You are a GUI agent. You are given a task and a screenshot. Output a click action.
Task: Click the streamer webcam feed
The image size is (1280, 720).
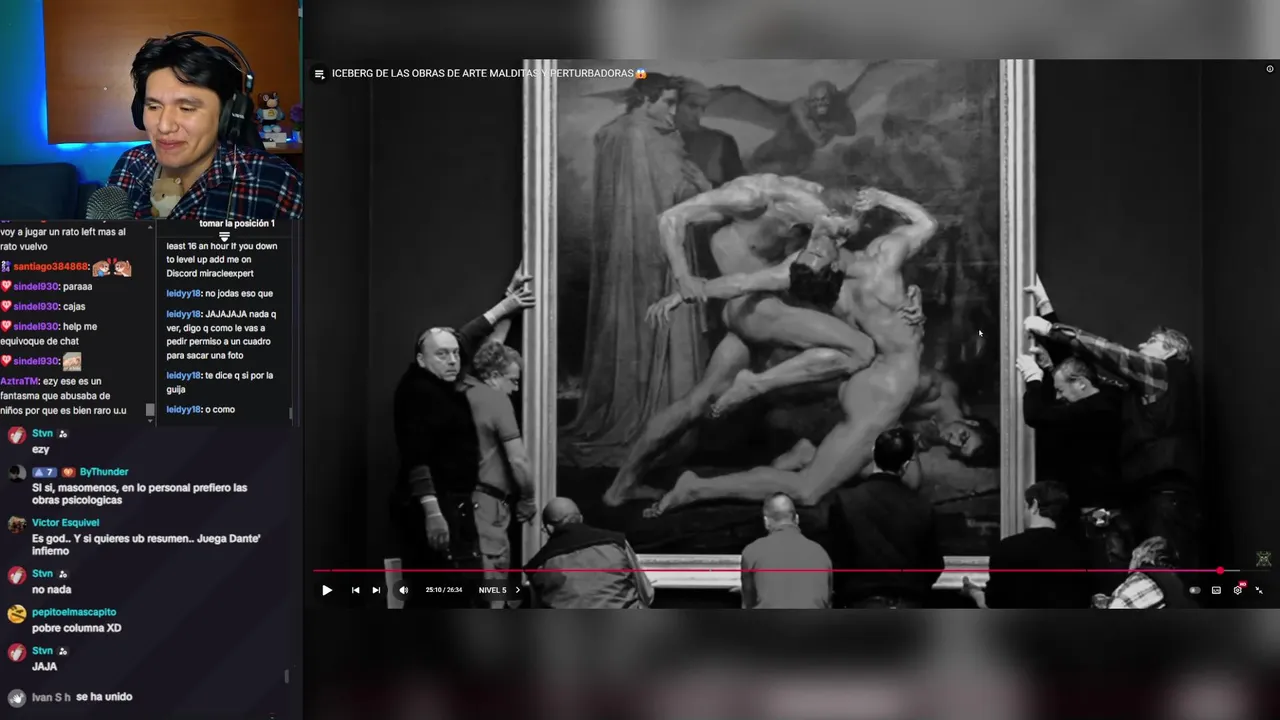point(150,109)
